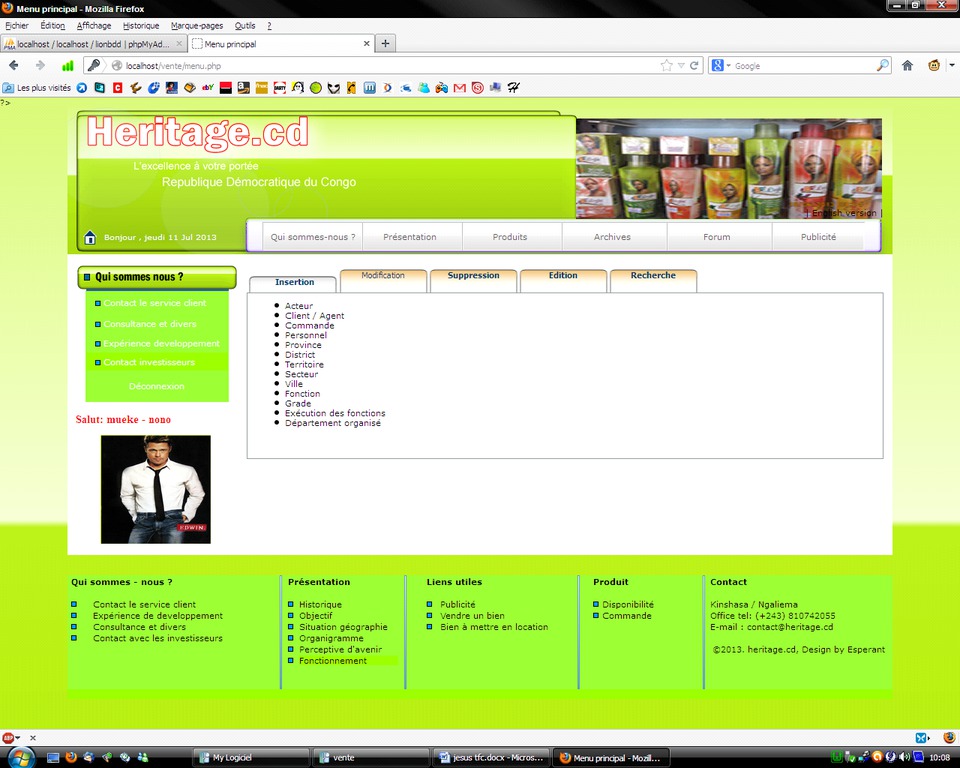
Task: Open the Adblock Plus dropdown arrow
Action: 18,737
